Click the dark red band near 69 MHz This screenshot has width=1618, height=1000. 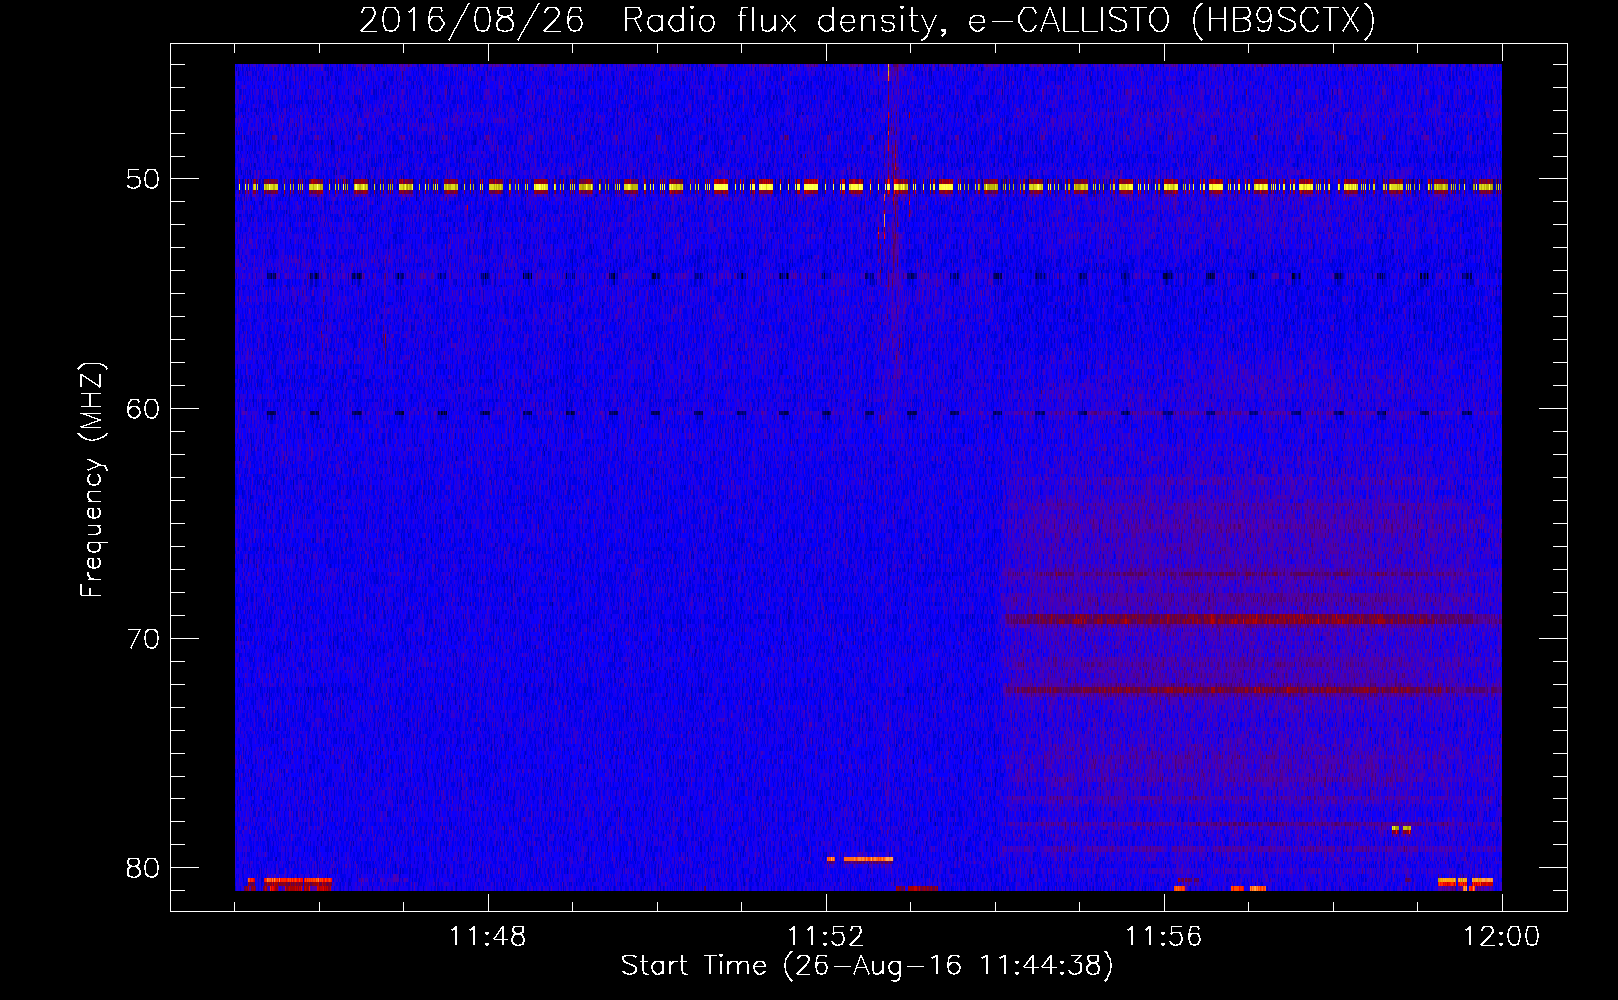tap(1252, 619)
